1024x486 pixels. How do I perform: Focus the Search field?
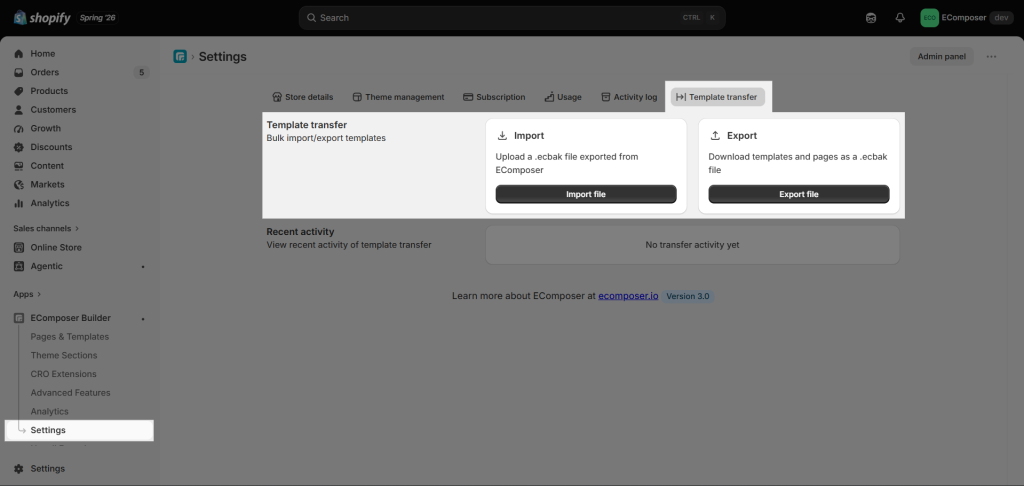512,18
